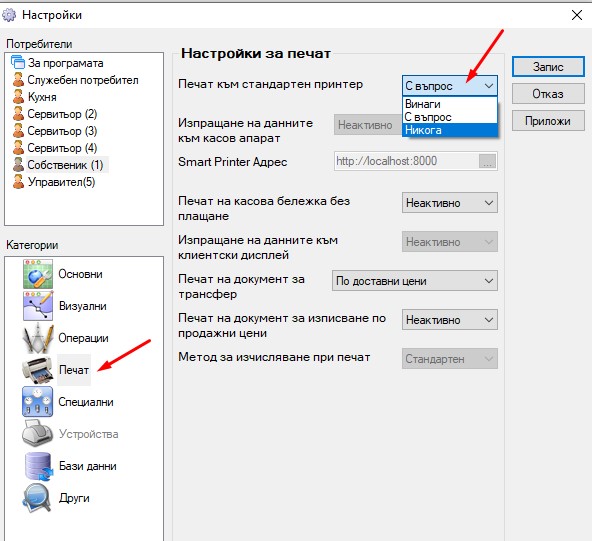The height and width of the screenshot is (541, 592).
Task: Click the Настройки gear icon in title bar
Action: [x=9, y=15]
